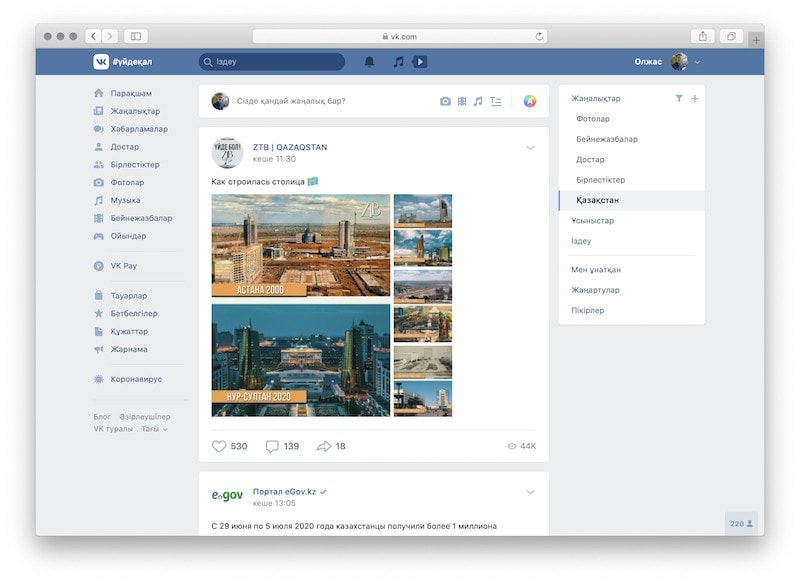Viewport: 800px width, 583px height.
Task: Select Қазақстан in the news filter list
Action: tap(597, 200)
